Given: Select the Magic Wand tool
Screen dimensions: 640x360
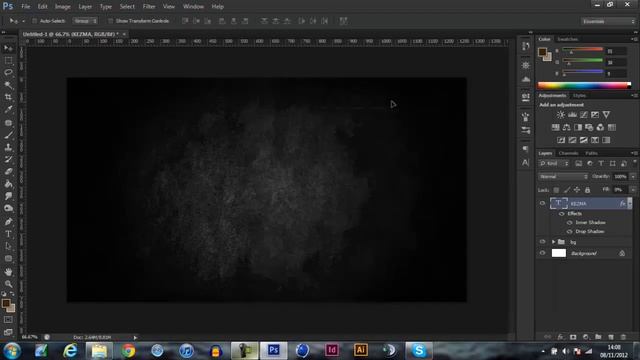Looking at the screenshot, I should pos(8,85).
